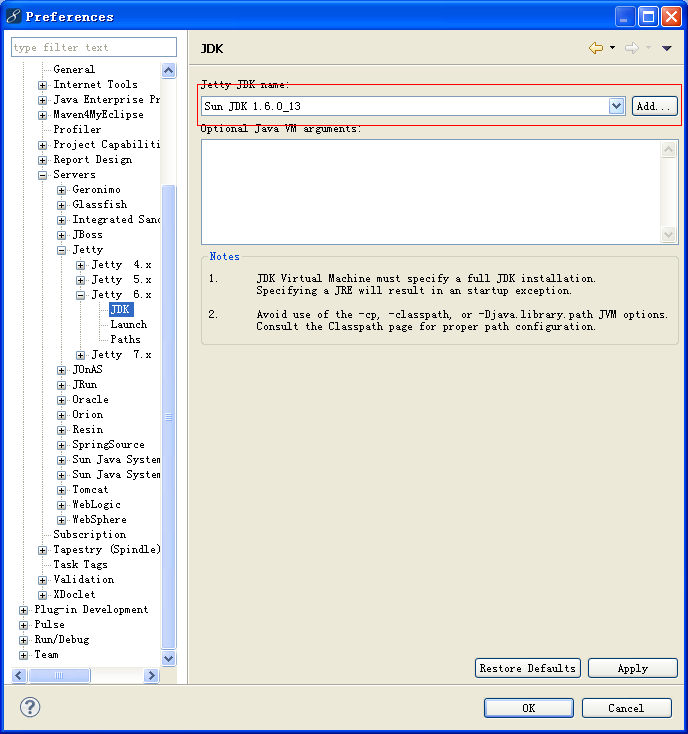Expand the WebLogic node
Viewport: 688px width, 734px height.
61,505
